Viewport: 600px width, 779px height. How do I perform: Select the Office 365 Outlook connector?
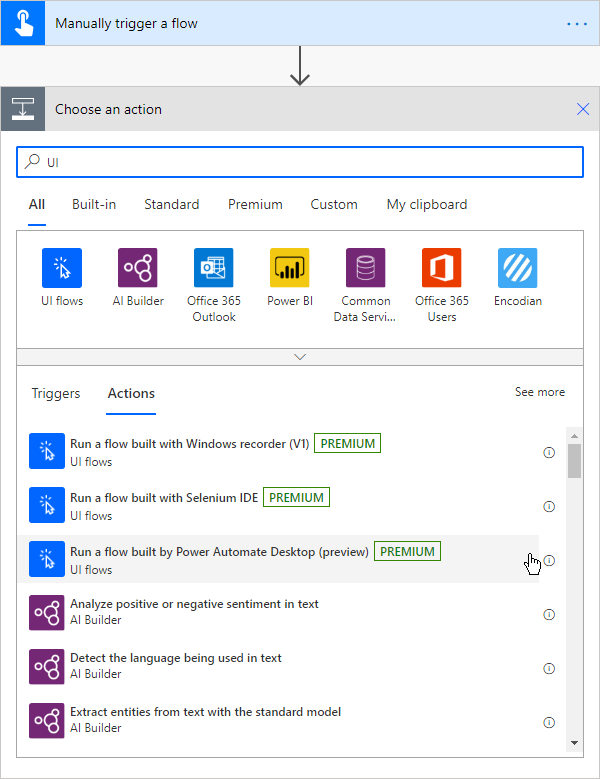point(214,285)
